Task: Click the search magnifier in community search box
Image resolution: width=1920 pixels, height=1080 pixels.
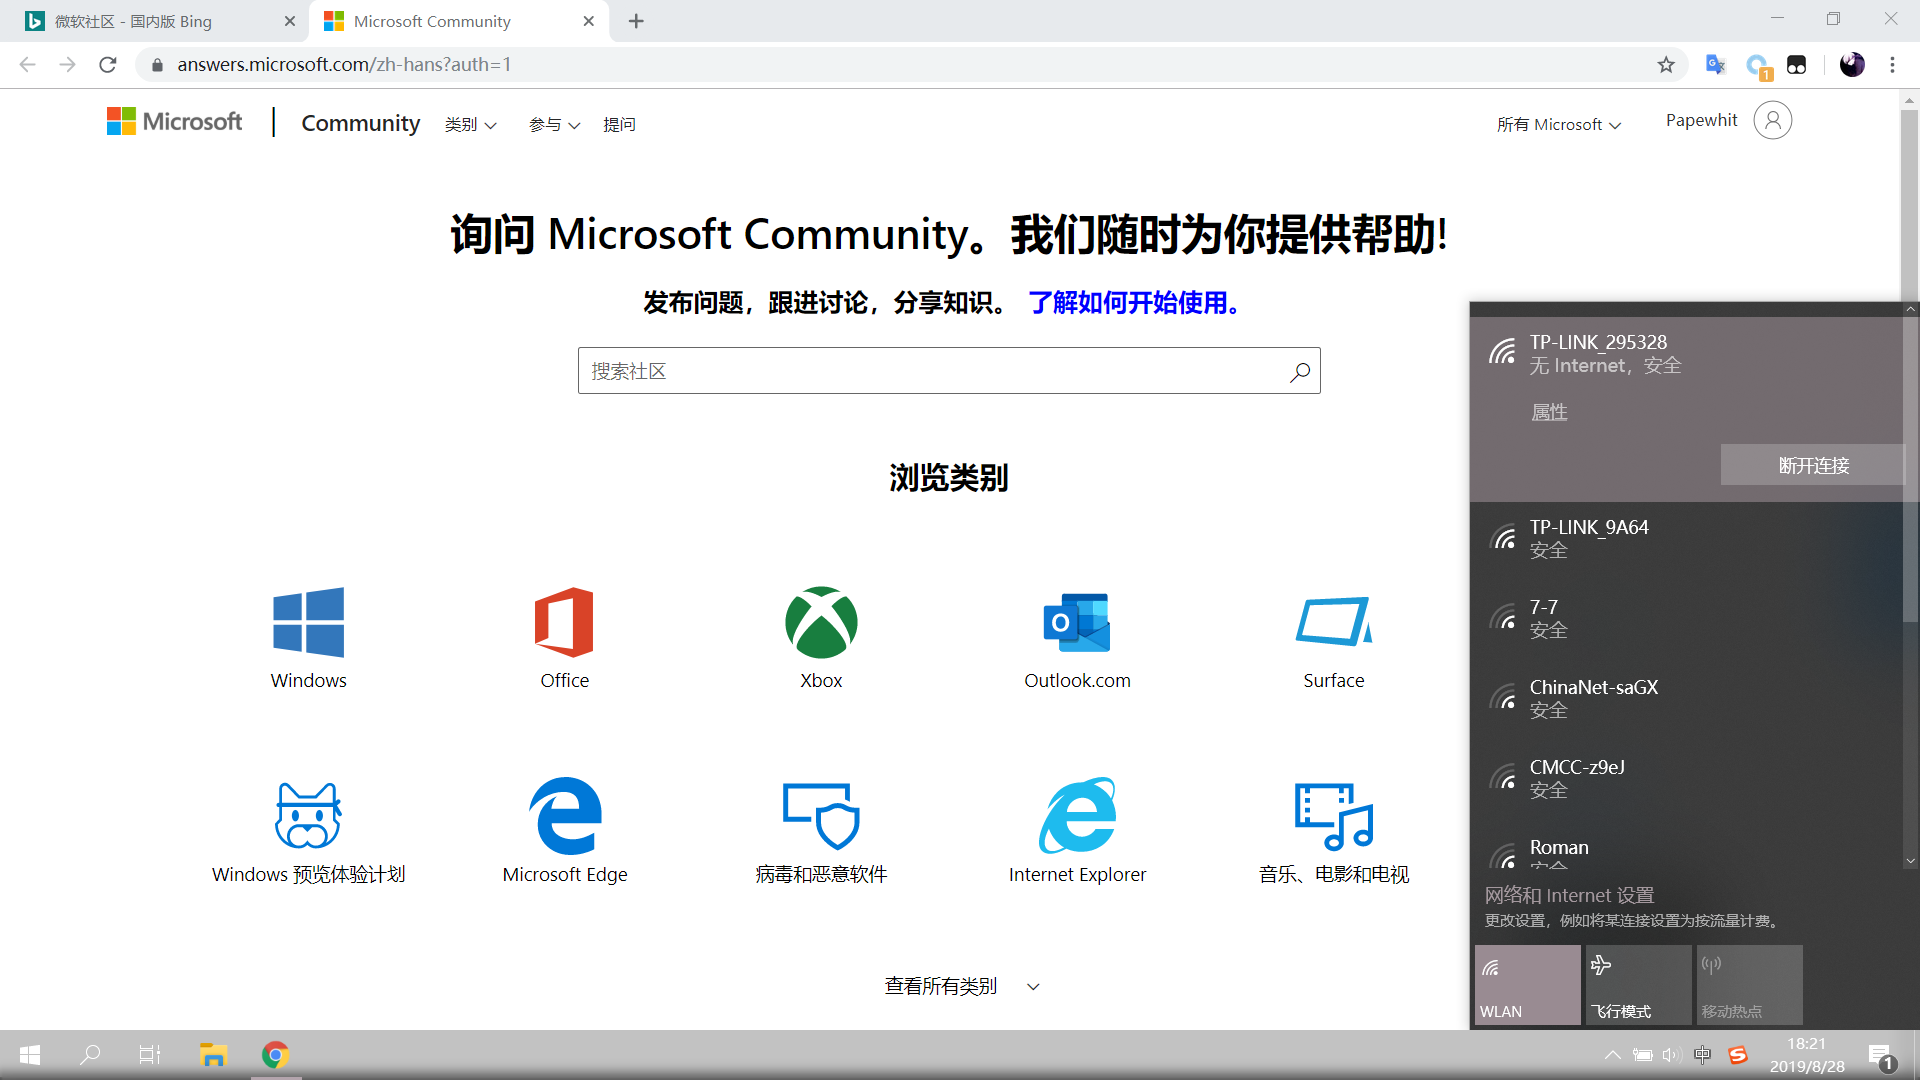Action: click(1300, 372)
